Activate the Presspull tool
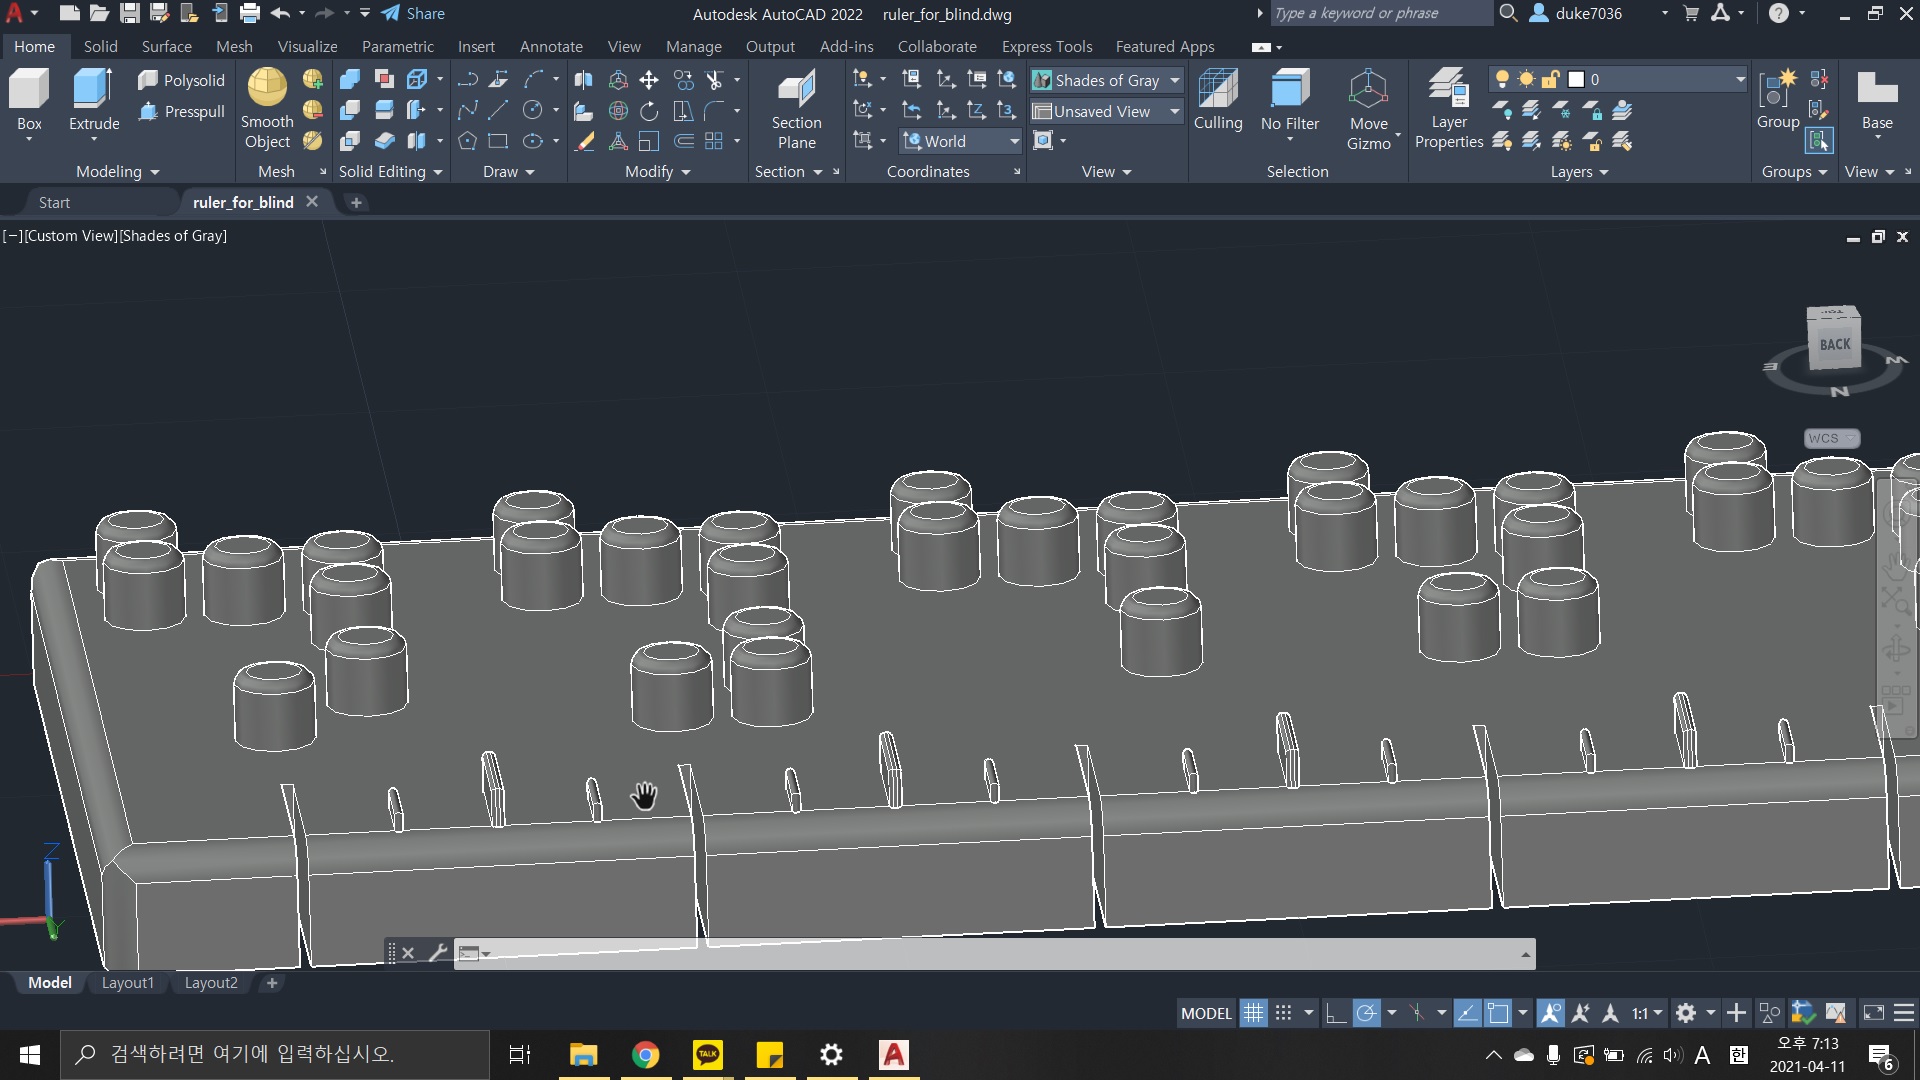Screen dimensions: 1920x1080 pos(182,112)
